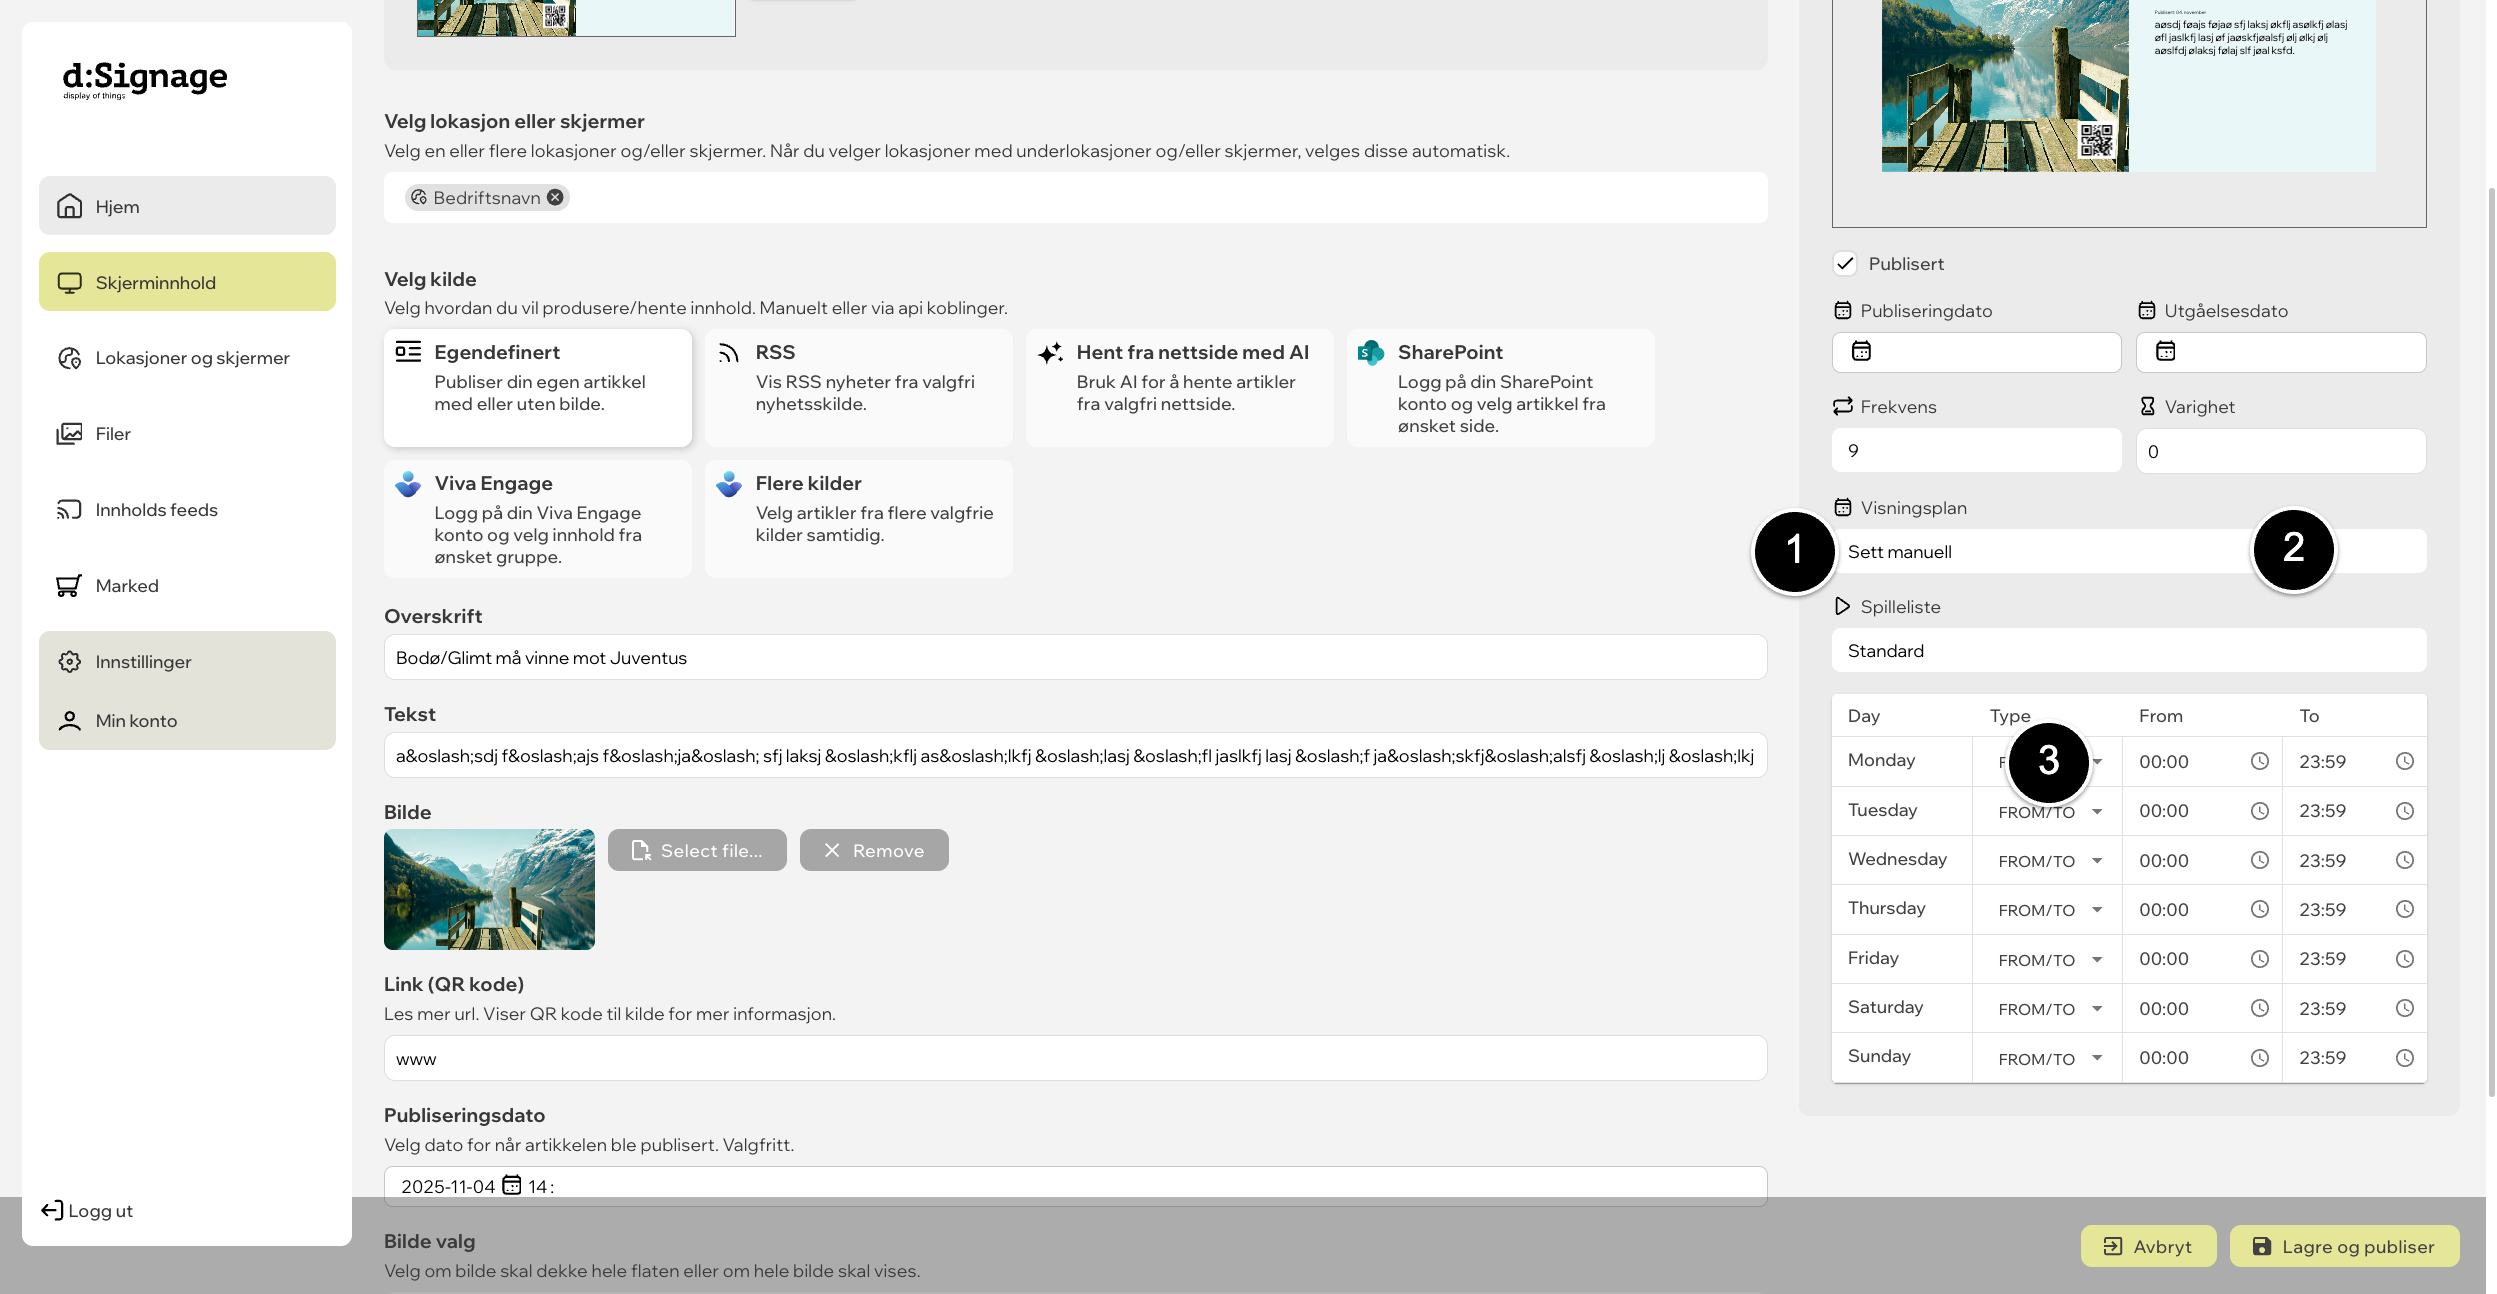The height and width of the screenshot is (1294, 2497).
Task: Click the Logg ut link
Action: 87,1211
